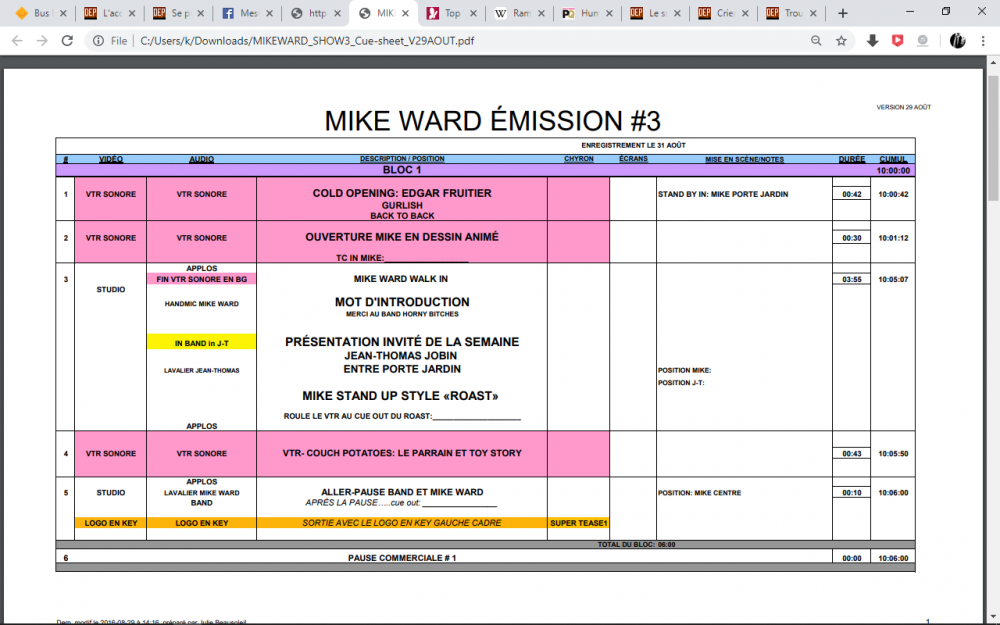Close the Hun tab

pyautogui.click(x=607, y=13)
